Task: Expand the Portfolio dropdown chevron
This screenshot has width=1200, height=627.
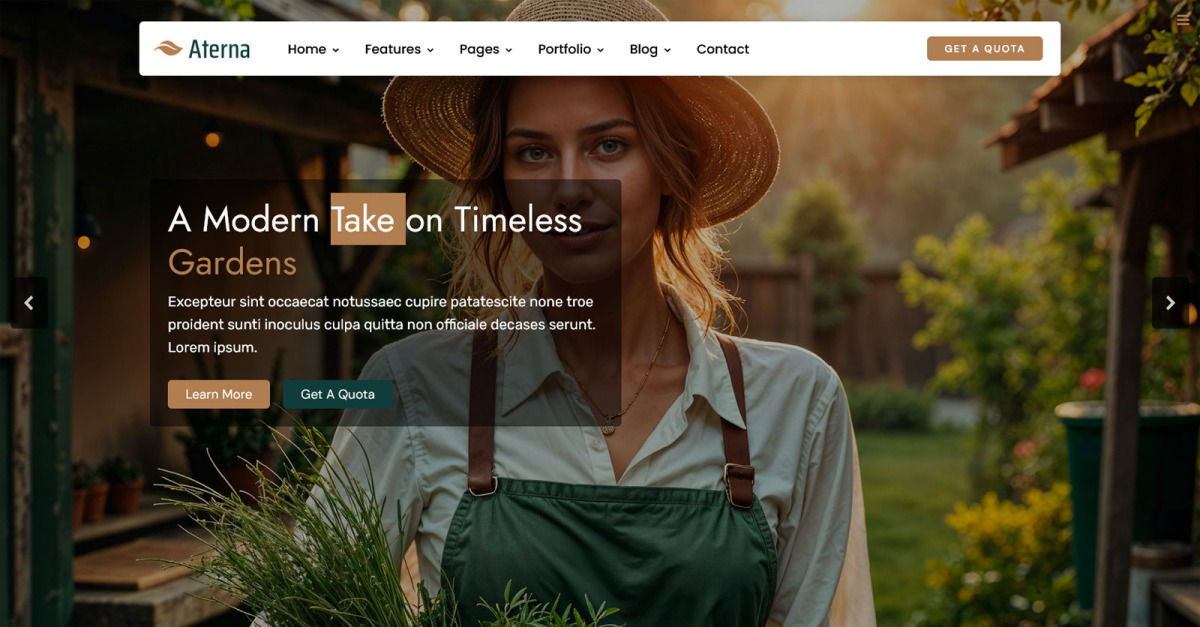Action: (600, 50)
